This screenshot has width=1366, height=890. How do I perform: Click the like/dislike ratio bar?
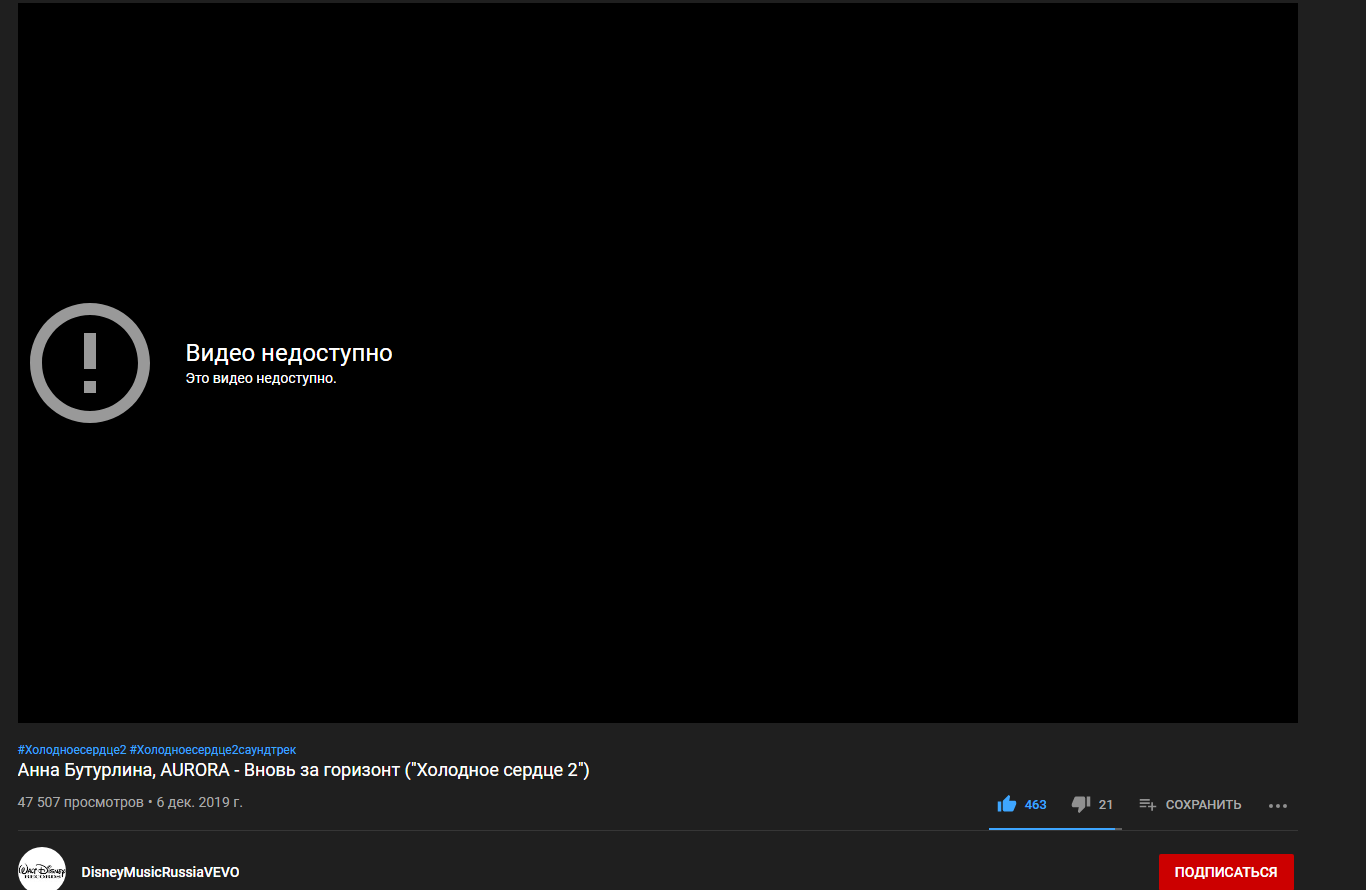point(1055,828)
